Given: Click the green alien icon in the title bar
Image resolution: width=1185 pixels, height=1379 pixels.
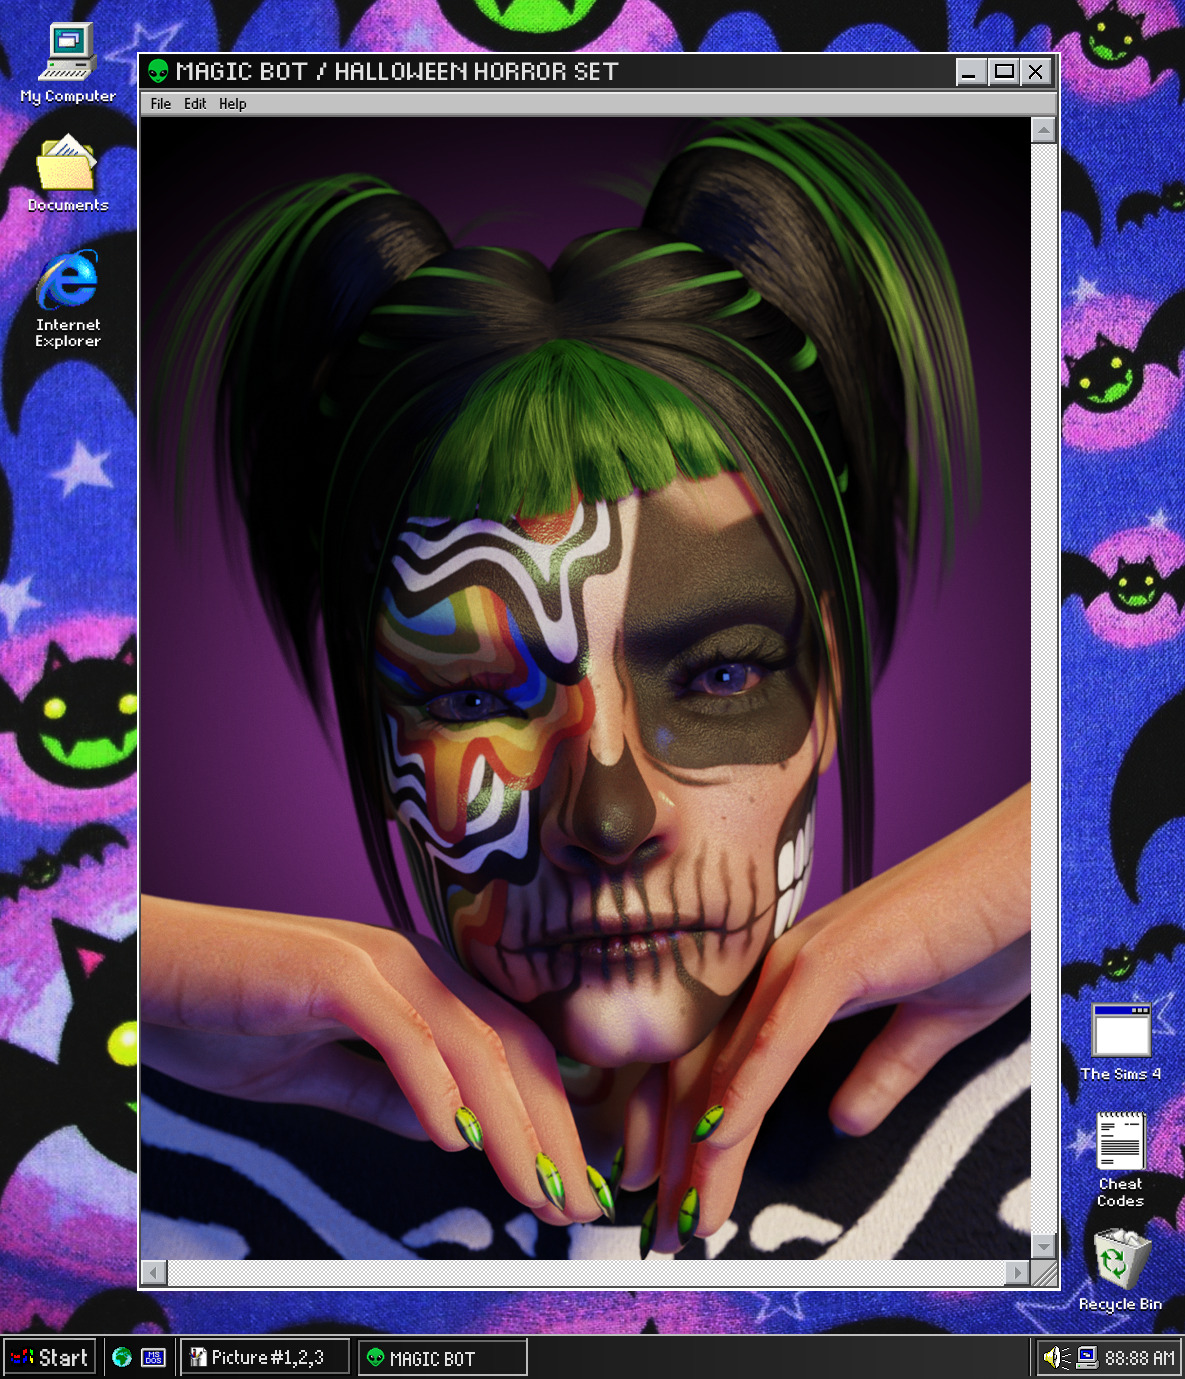Looking at the screenshot, I should (x=158, y=71).
